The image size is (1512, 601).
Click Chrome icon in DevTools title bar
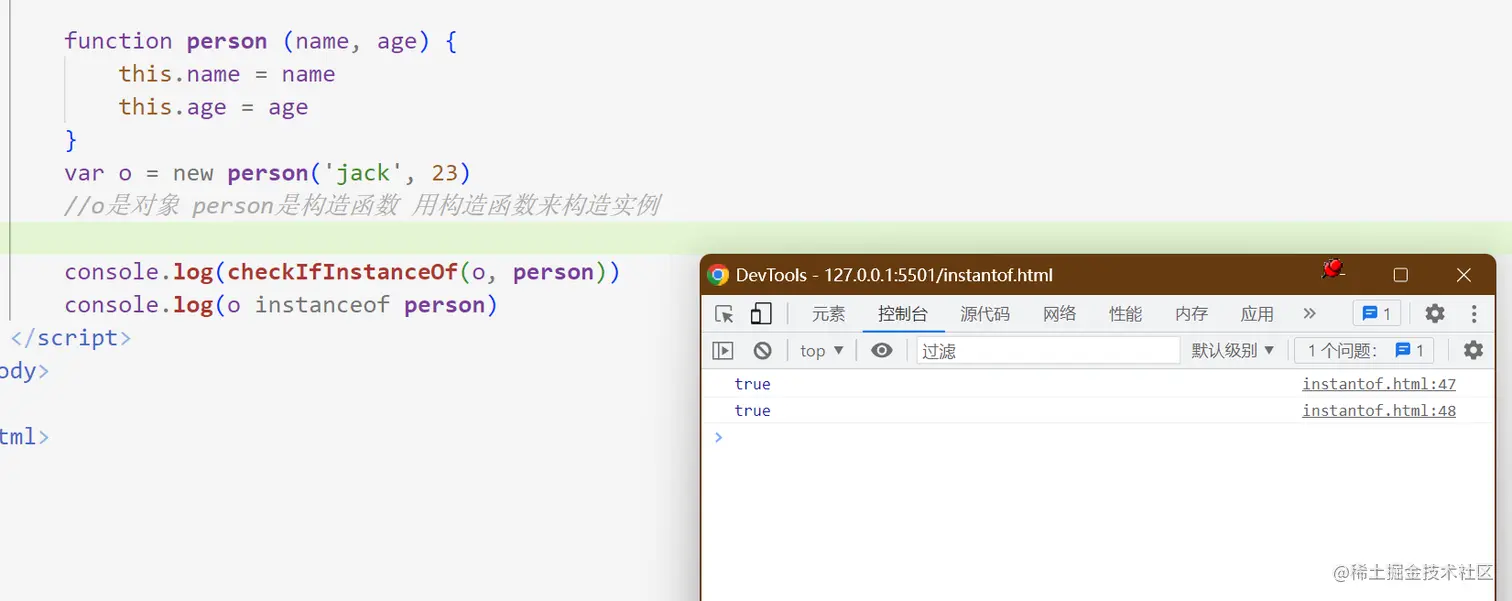pos(717,275)
